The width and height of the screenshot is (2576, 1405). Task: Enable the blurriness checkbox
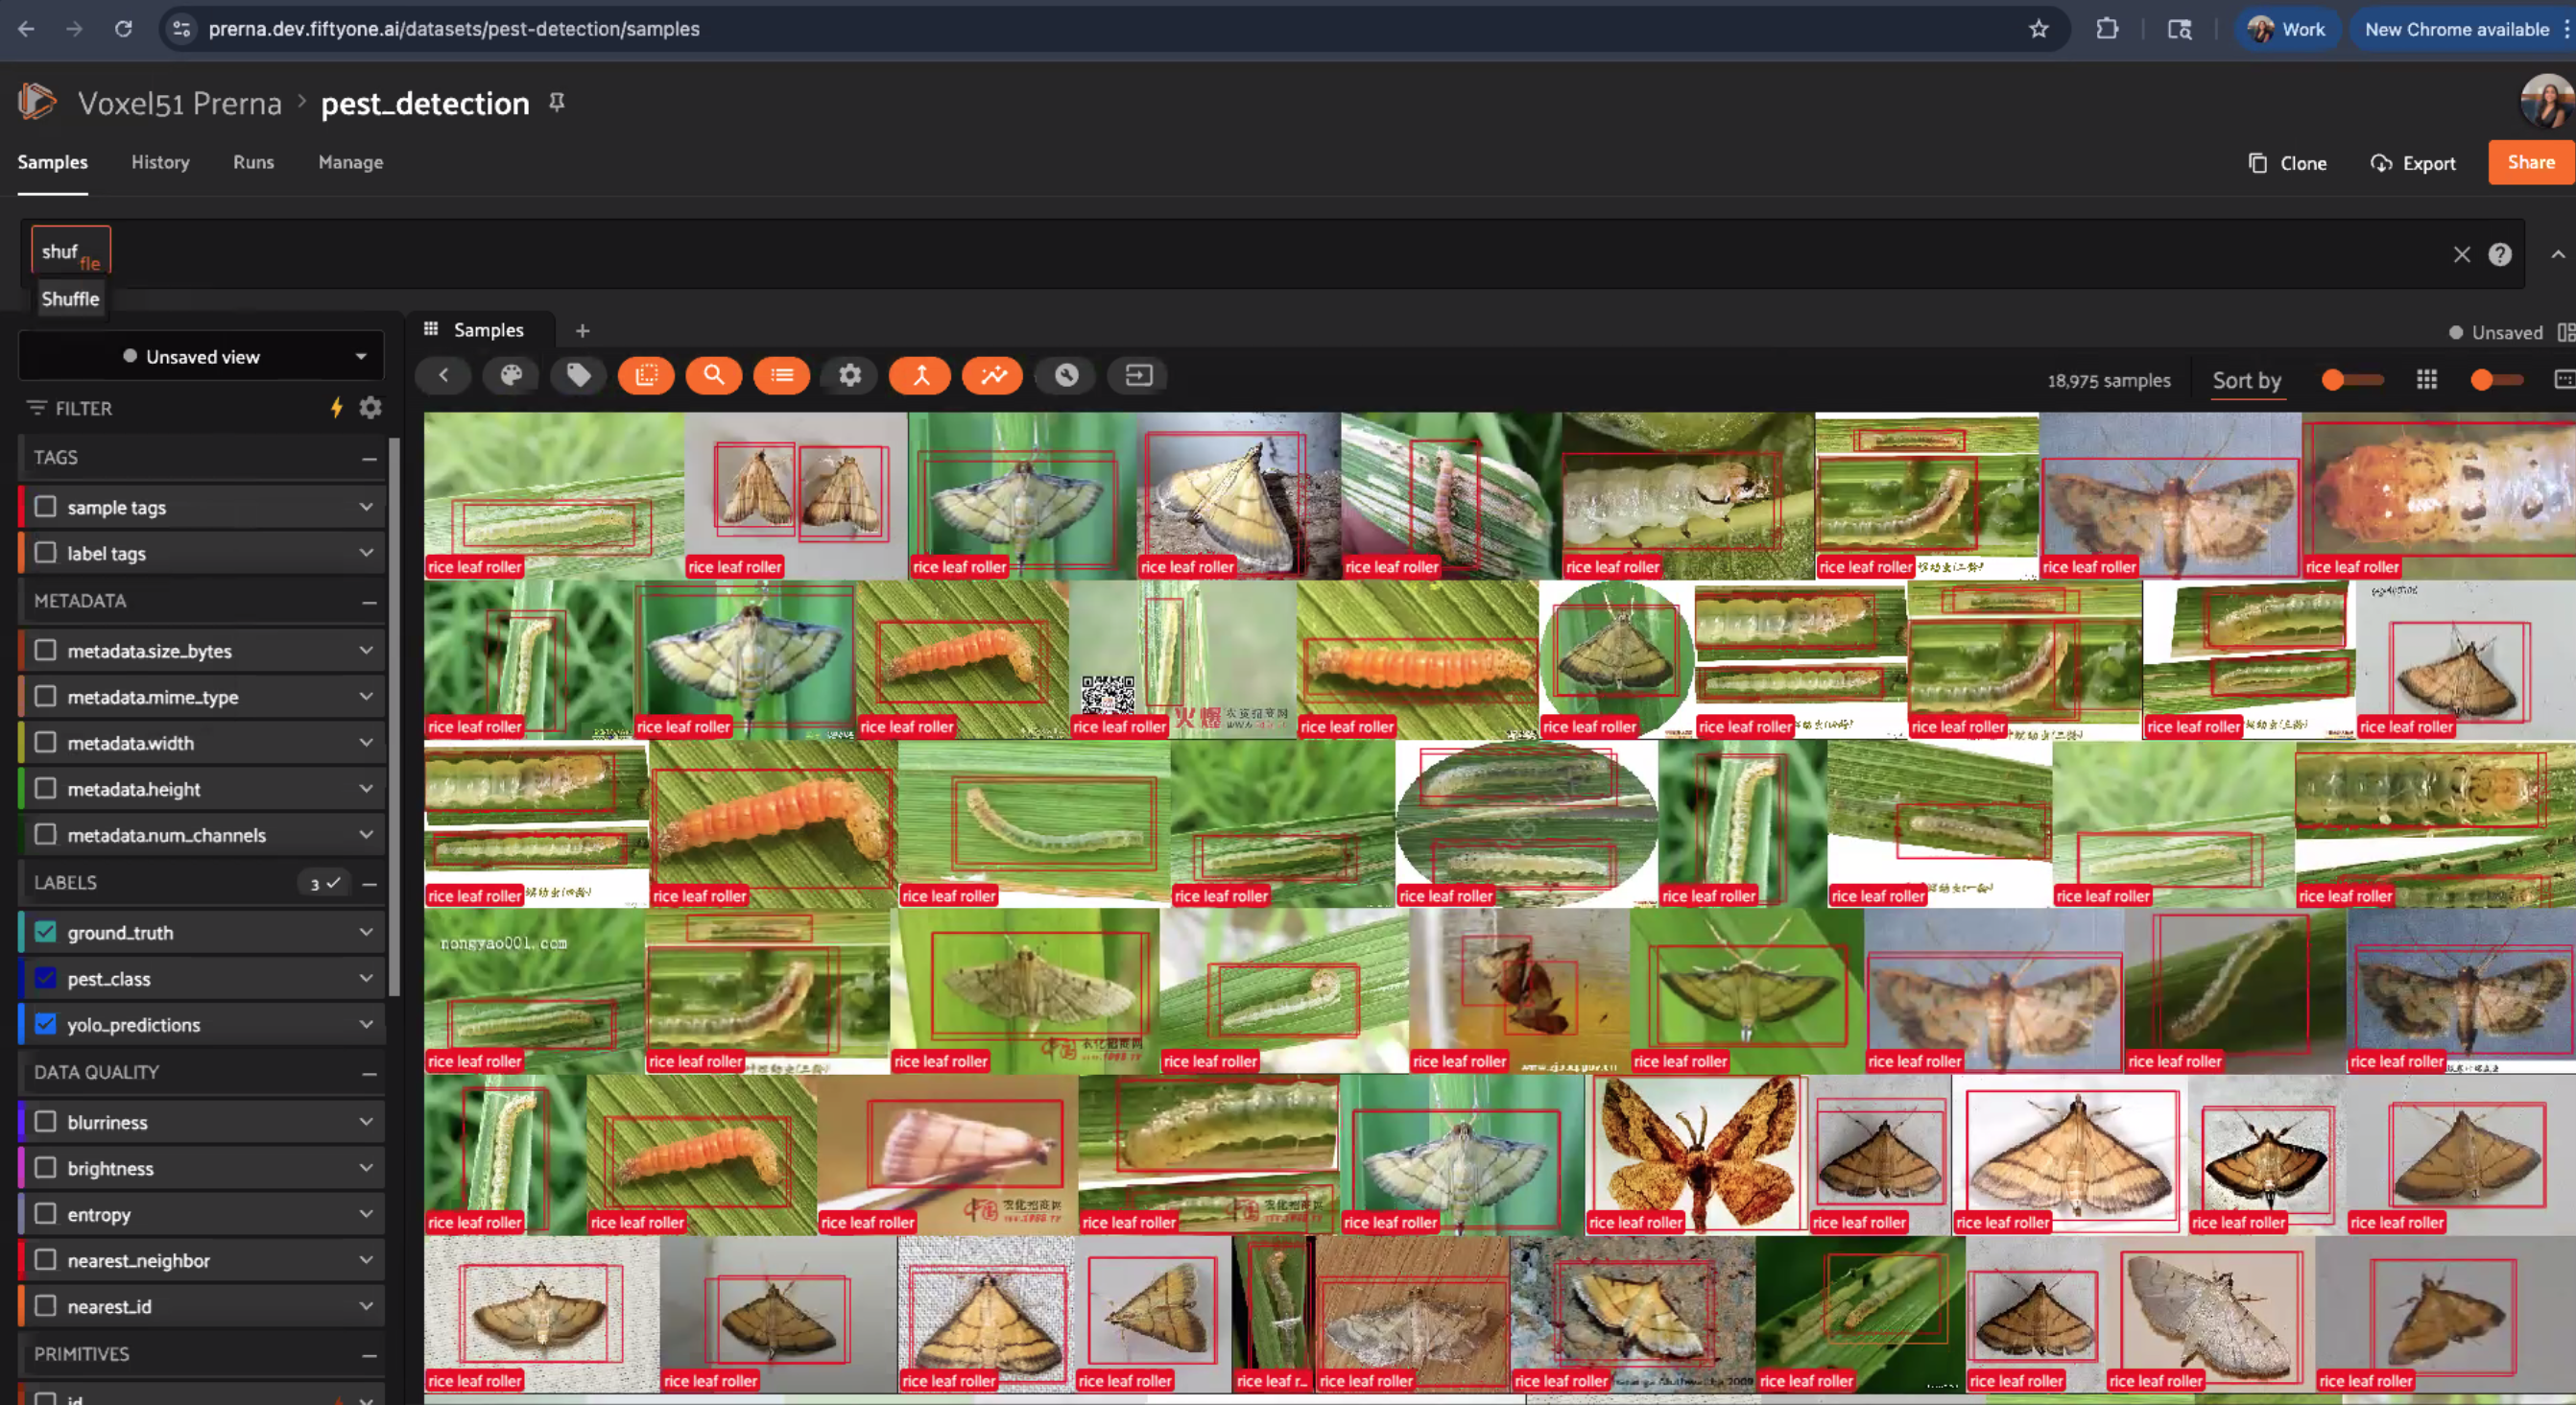click(x=45, y=1122)
